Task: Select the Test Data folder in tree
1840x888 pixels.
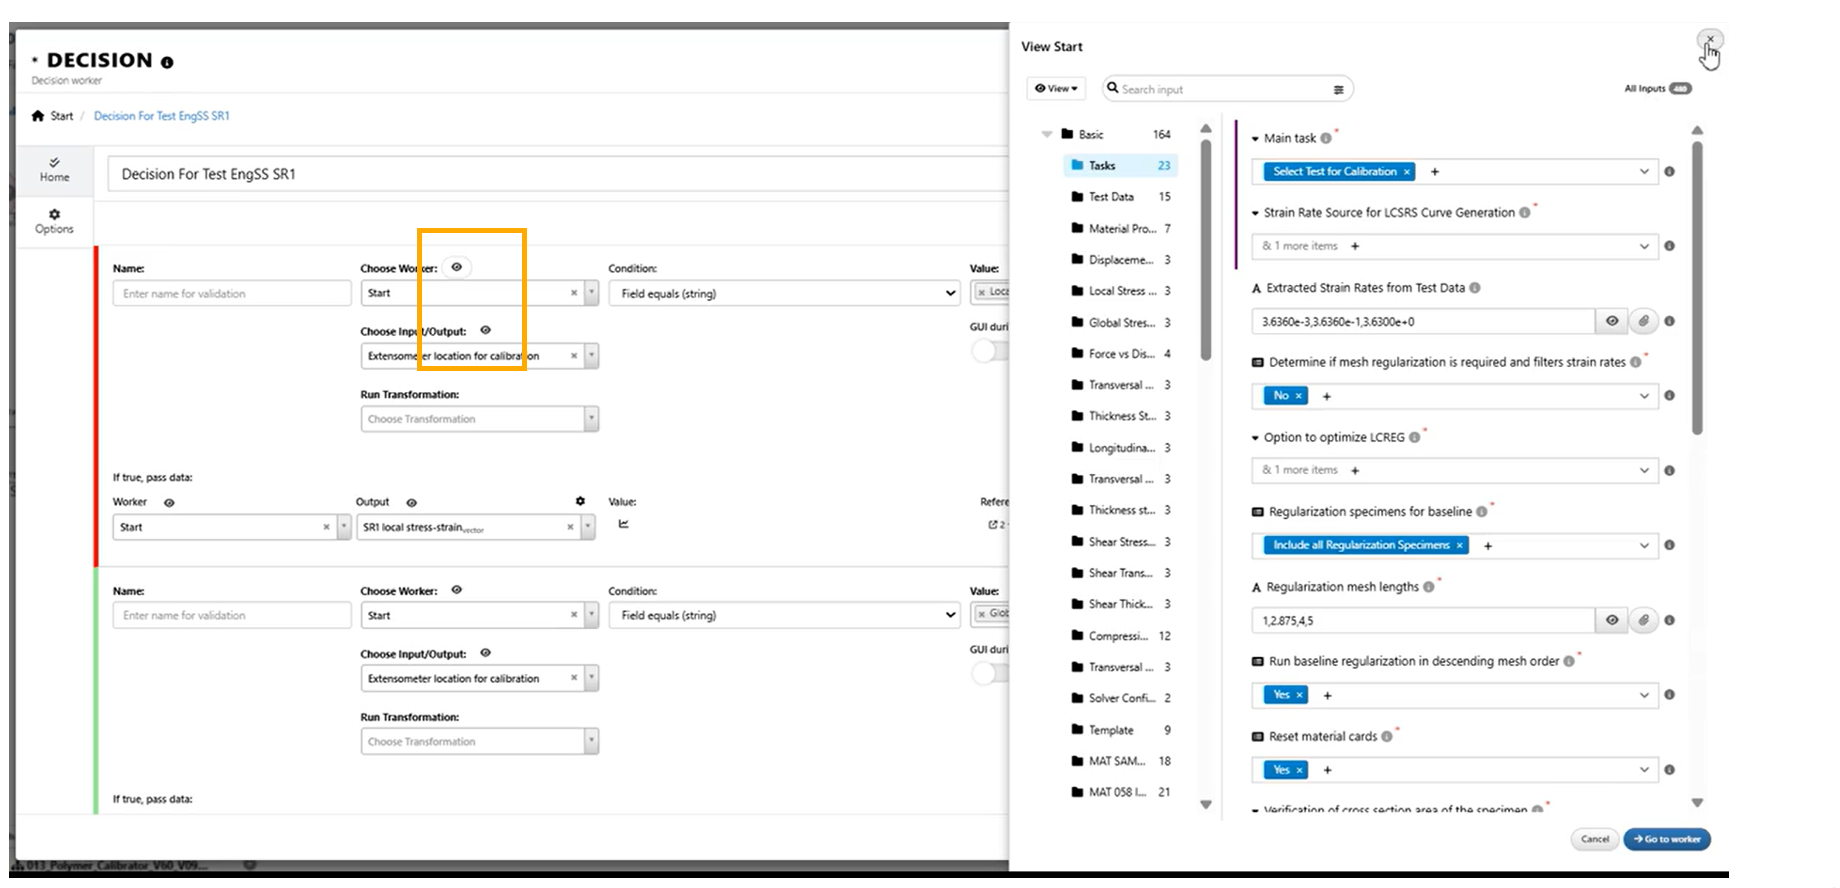Action: click(1110, 197)
